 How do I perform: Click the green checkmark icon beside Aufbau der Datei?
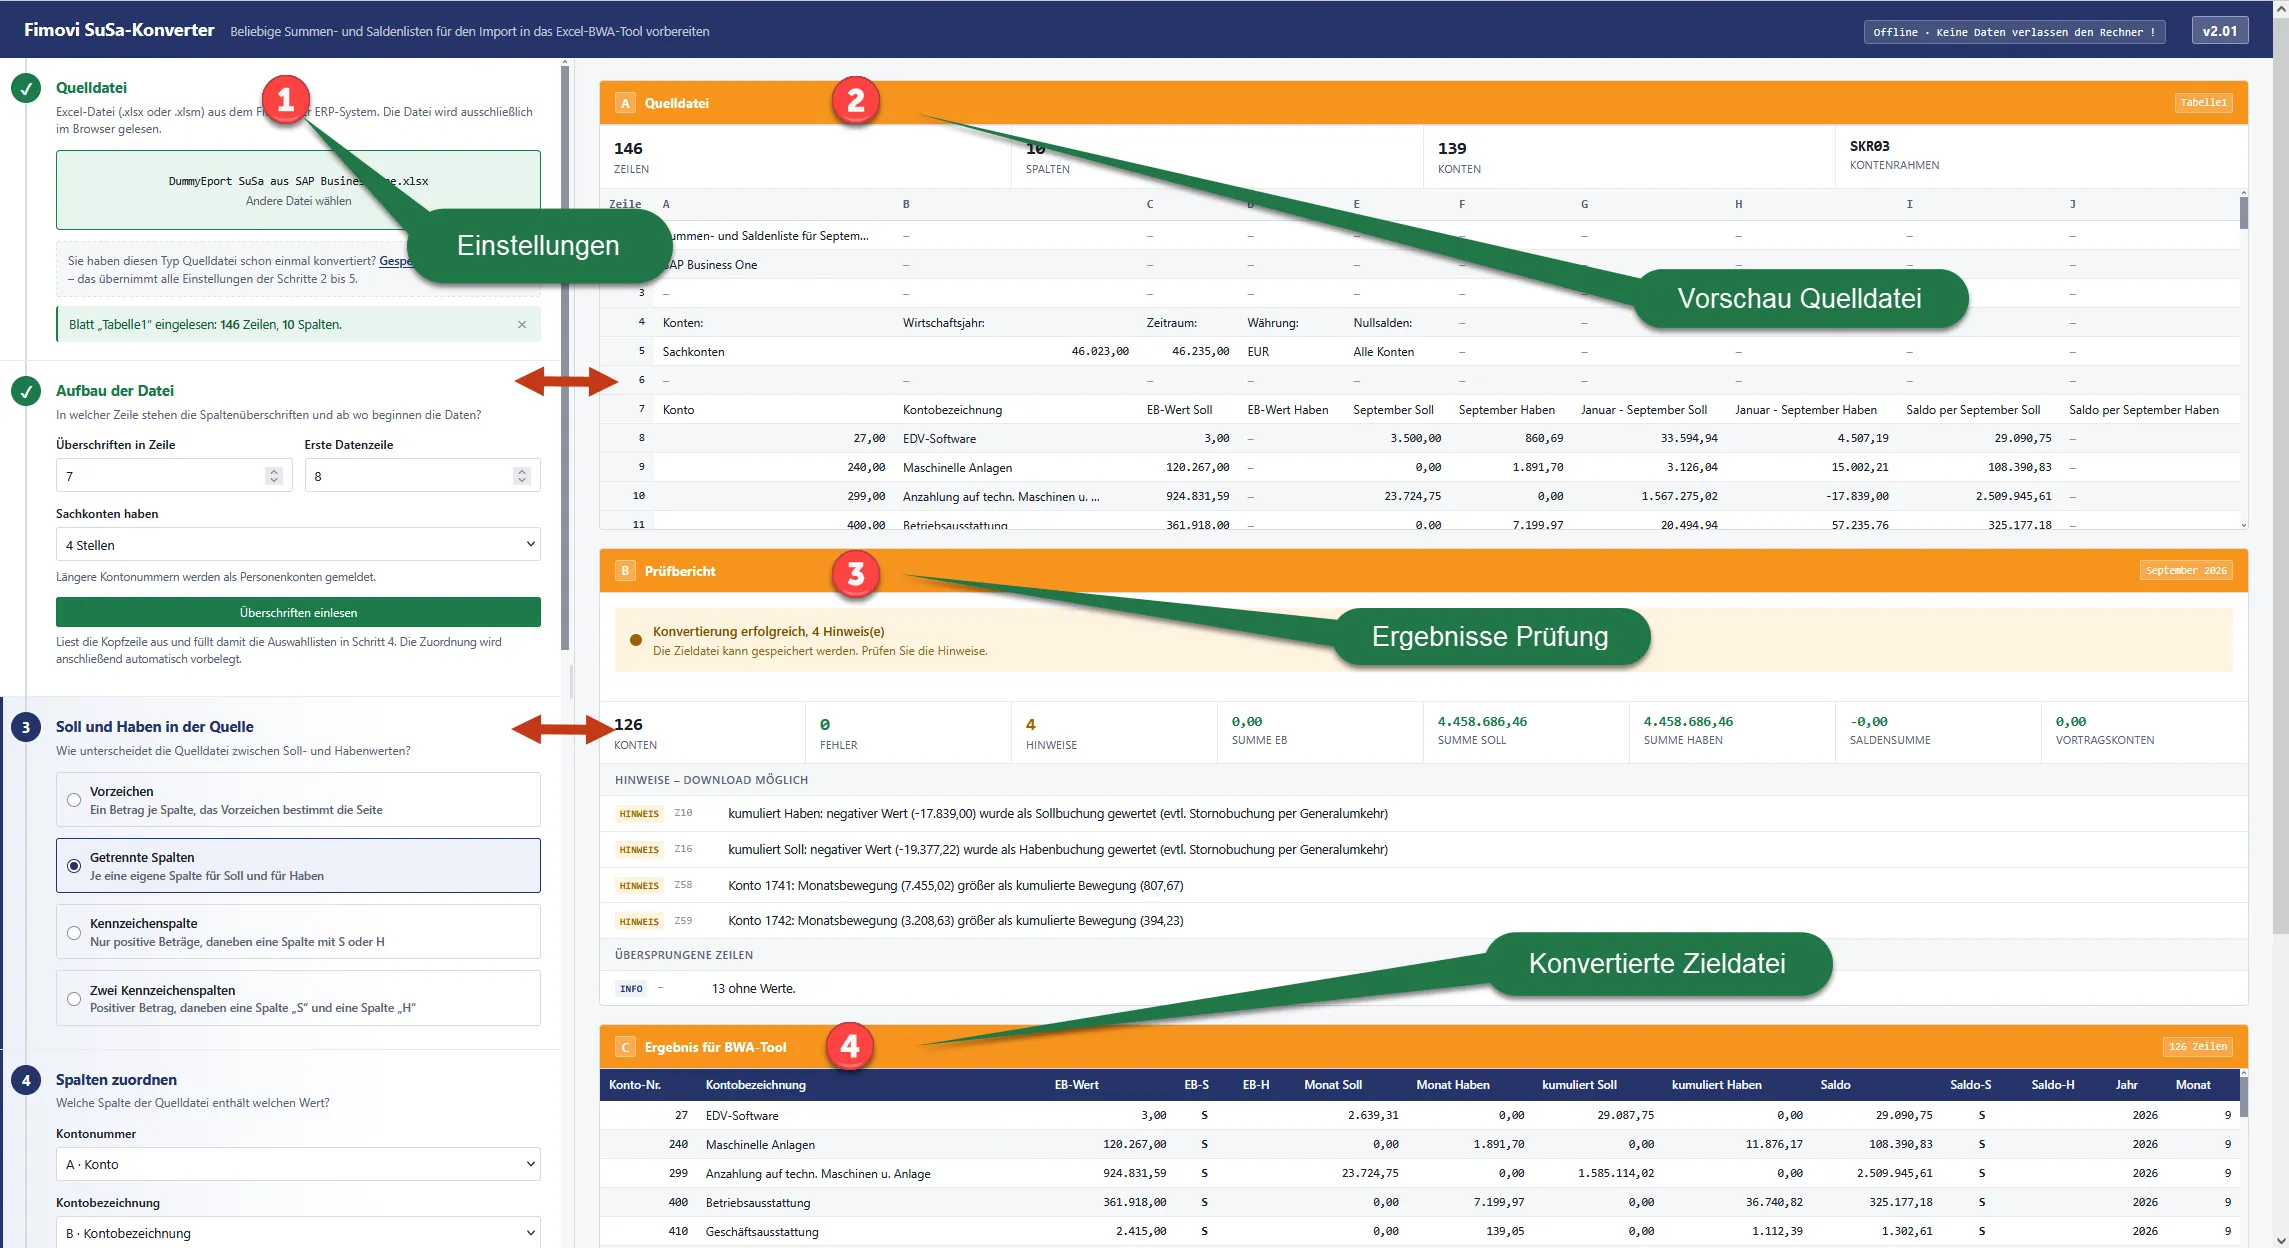[26, 391]
